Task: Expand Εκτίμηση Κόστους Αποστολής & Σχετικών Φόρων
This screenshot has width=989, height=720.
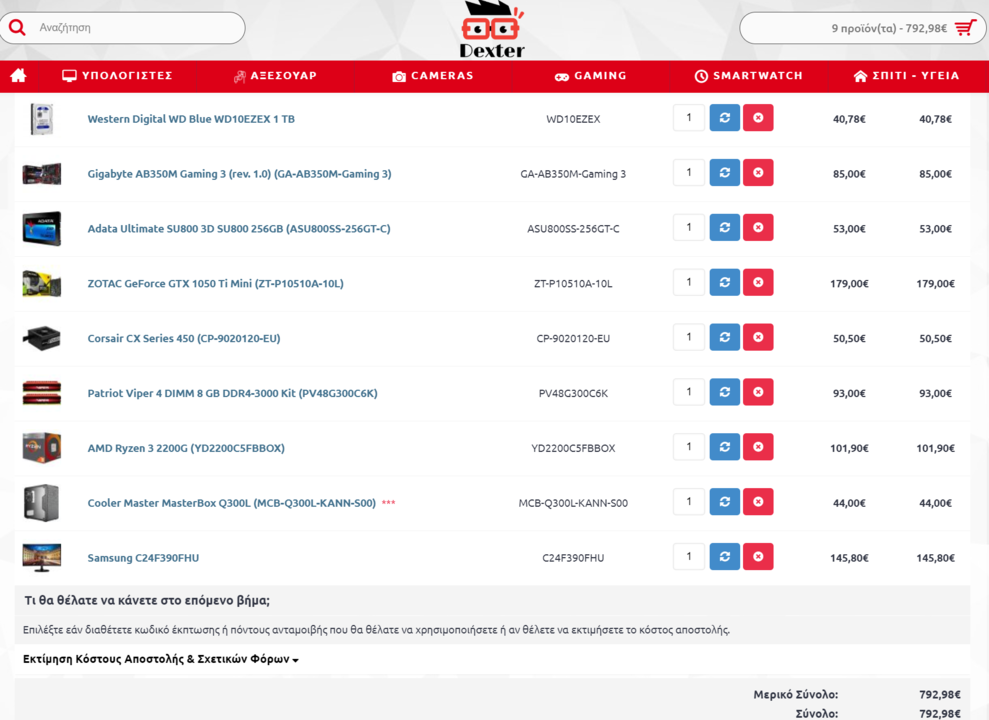Action: click(x=161, y=659)
